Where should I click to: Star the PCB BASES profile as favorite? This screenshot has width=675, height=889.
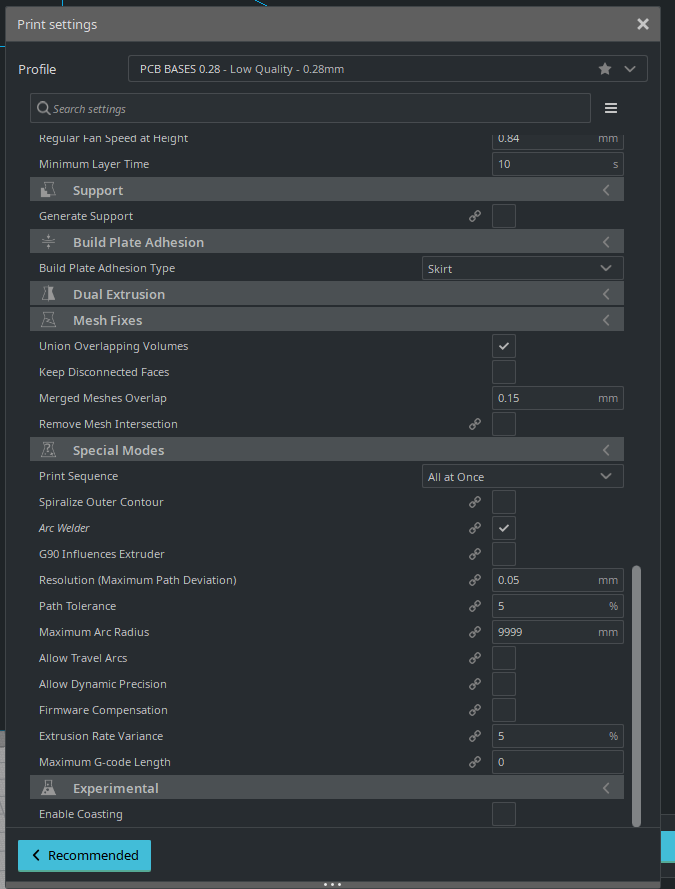tap(604, 68)
